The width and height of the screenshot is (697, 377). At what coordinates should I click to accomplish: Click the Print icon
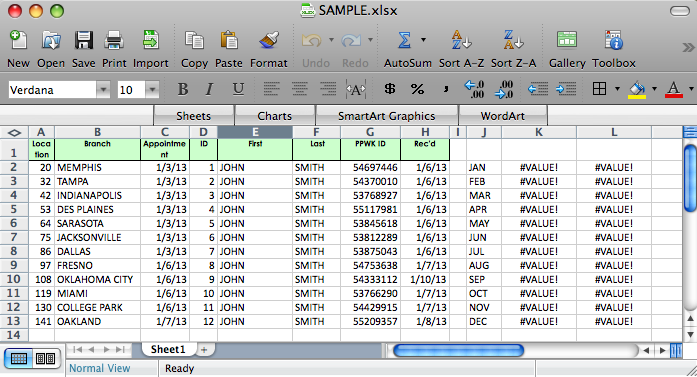point(114,41)
